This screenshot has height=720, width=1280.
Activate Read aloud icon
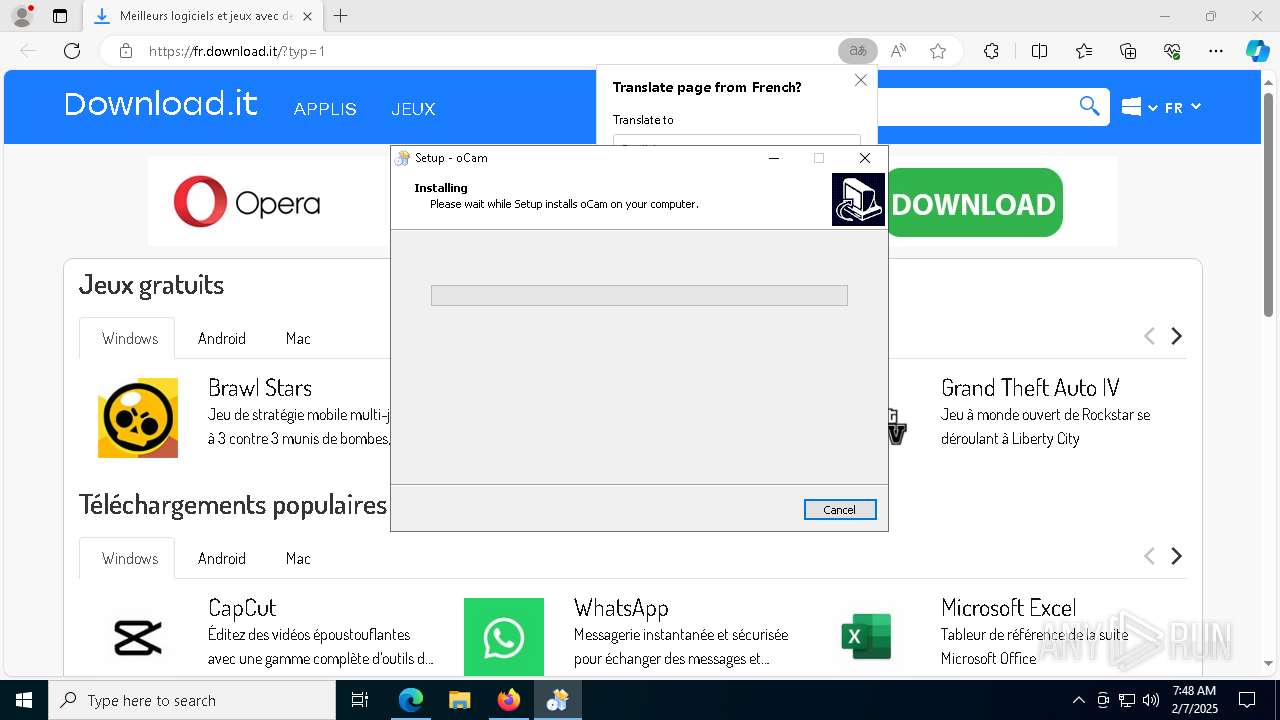898,51
